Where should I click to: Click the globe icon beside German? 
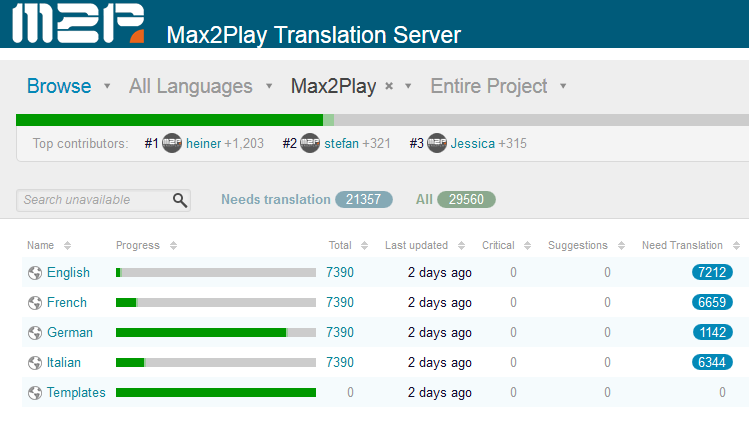click(x=35, y=333)
